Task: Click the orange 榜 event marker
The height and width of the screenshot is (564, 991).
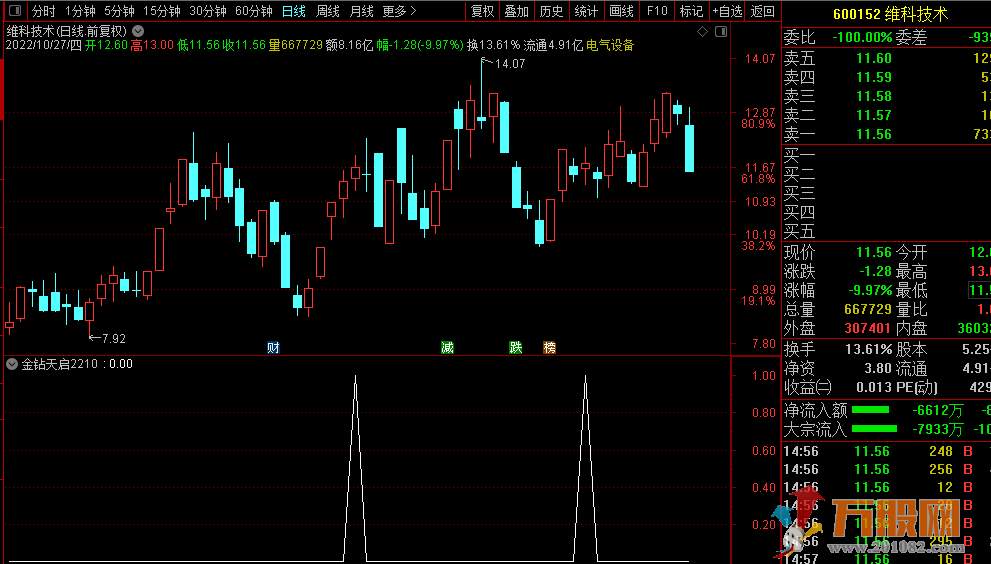Action: [x=549, y=347]
